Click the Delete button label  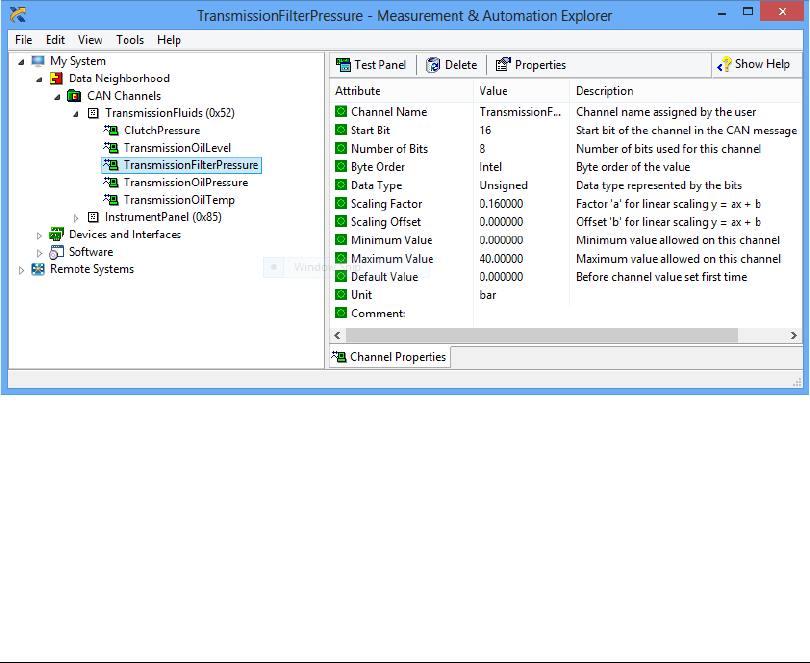click(461, 65)
